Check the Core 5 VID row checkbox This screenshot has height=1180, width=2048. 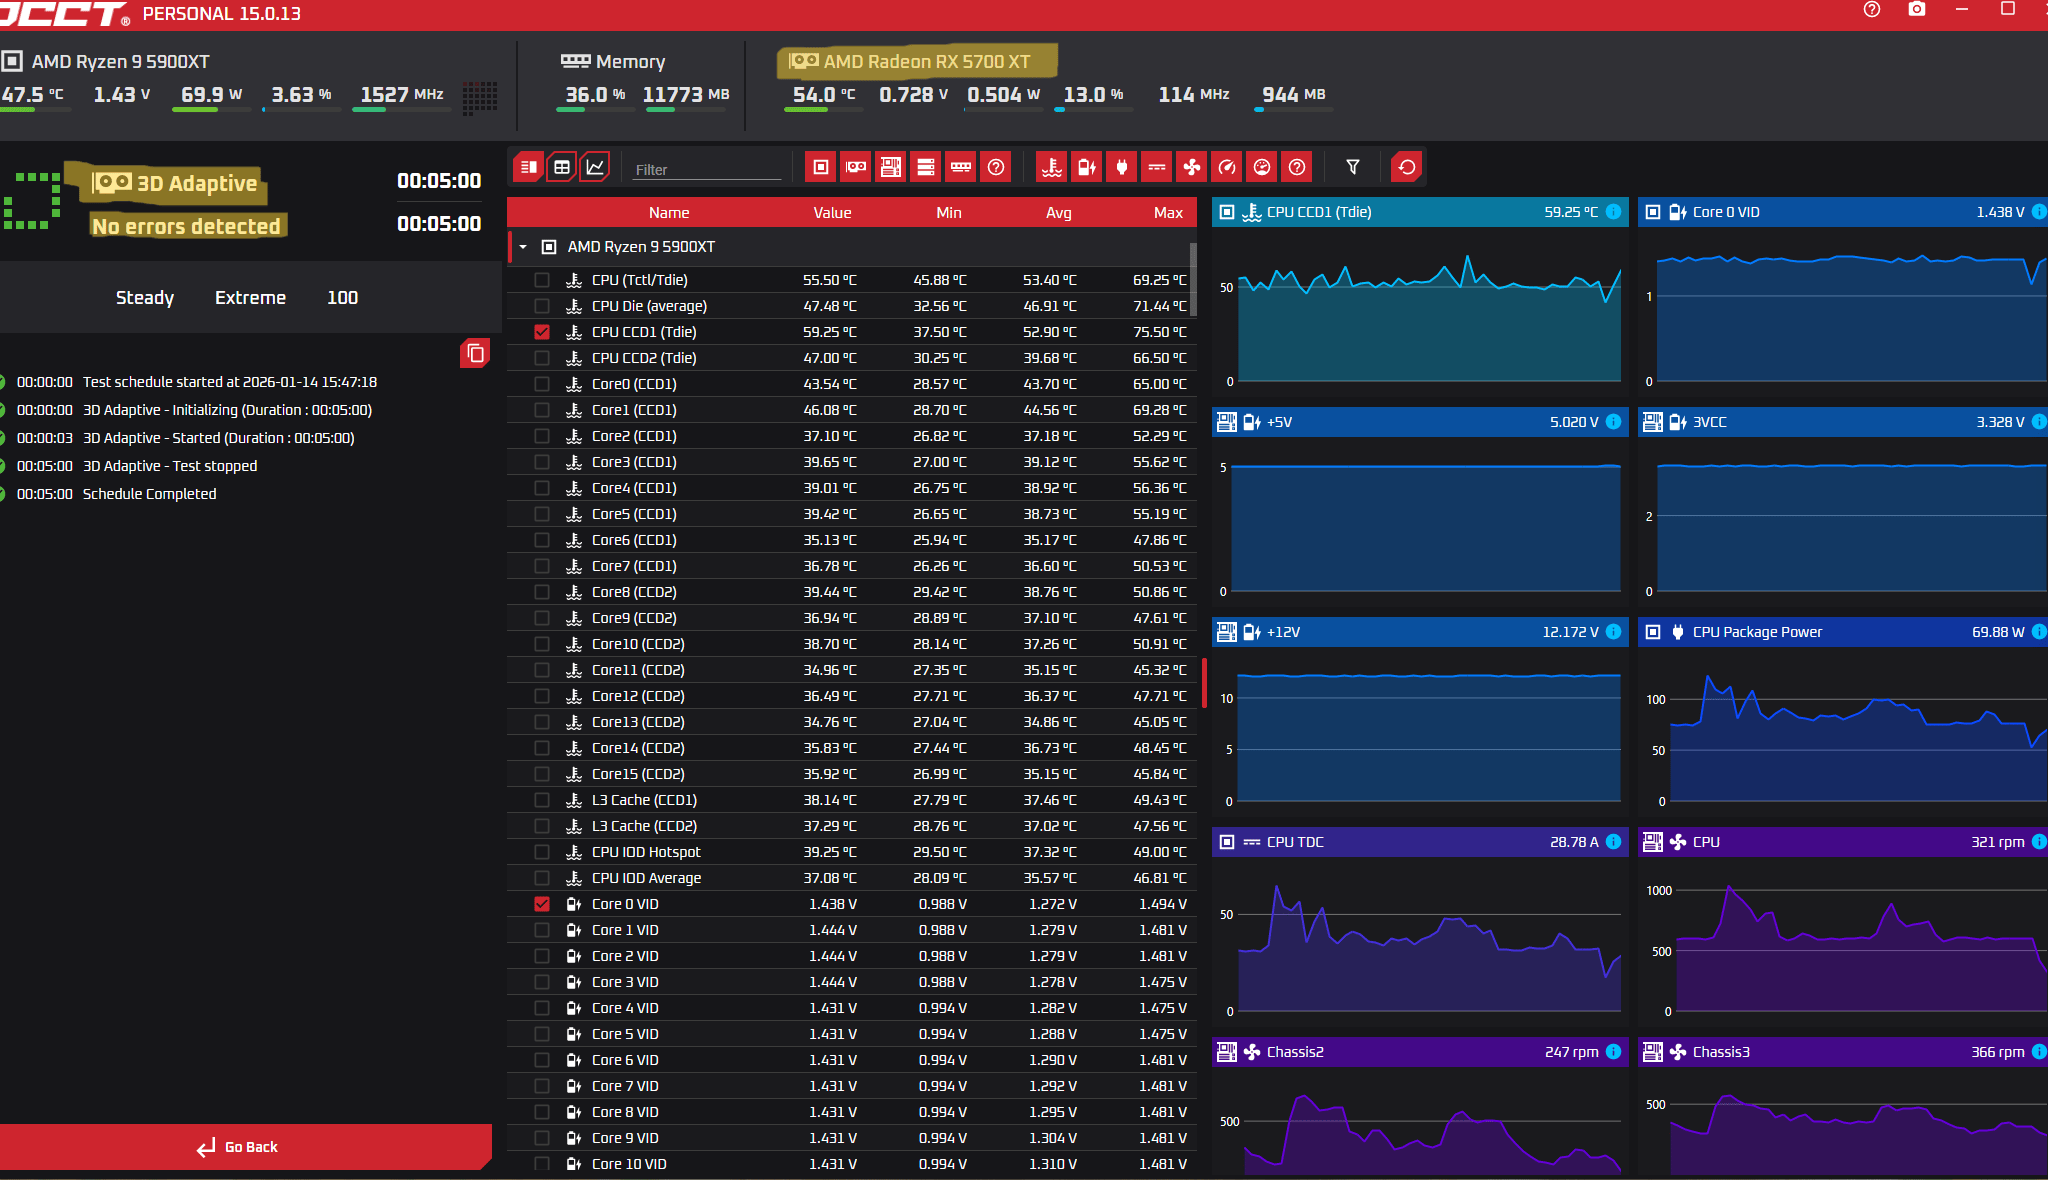tap(542, 1034)
